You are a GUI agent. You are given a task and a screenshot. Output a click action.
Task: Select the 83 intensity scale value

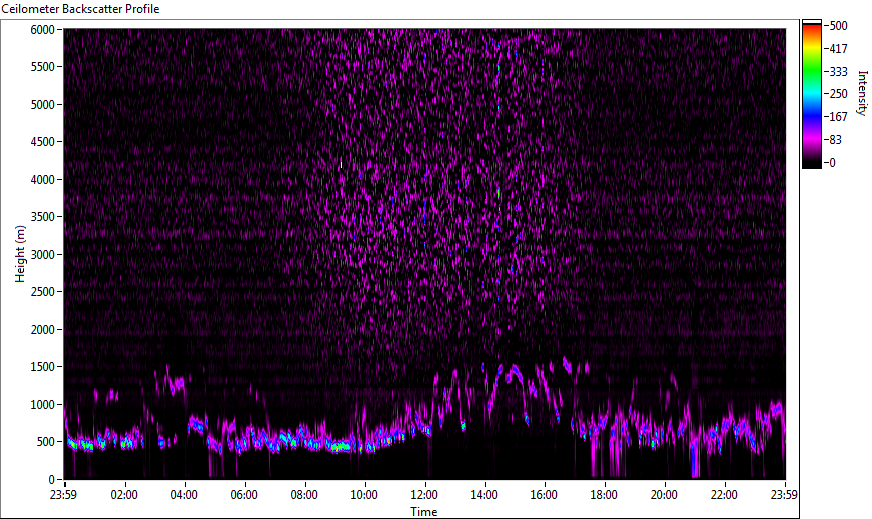click(835, 140)
